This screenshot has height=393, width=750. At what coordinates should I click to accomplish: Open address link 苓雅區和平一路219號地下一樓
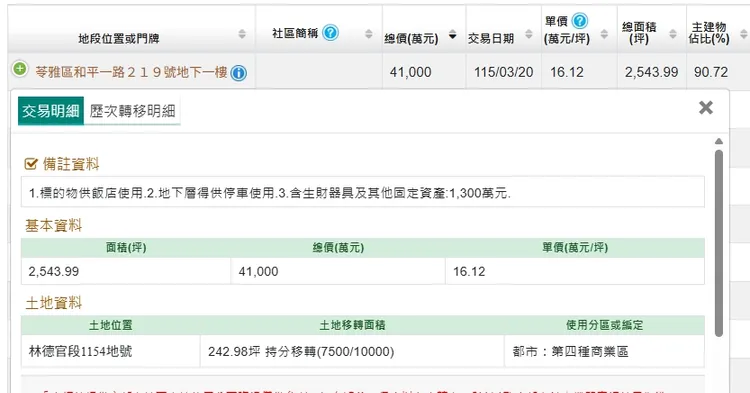pos(132,72)
